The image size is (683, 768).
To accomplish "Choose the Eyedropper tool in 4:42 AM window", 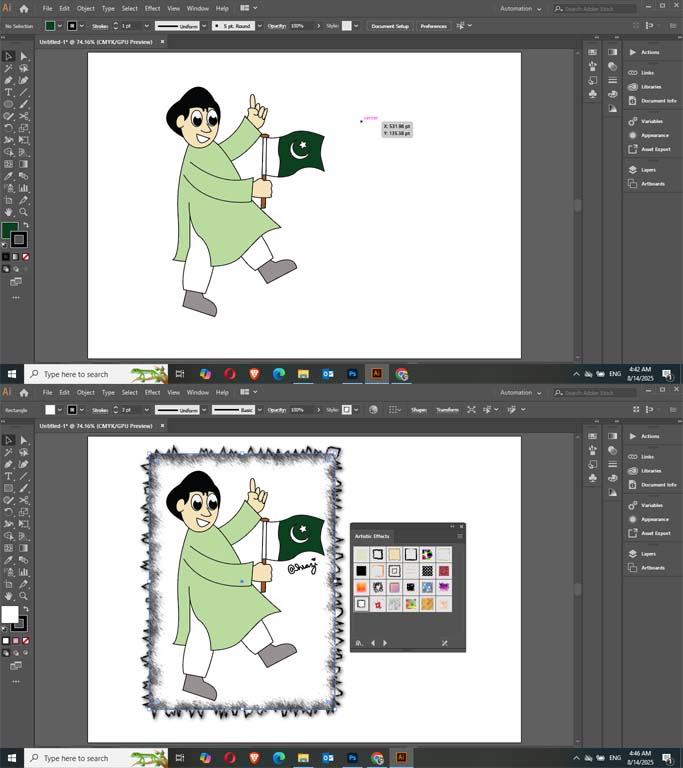I will click(x=8, y=176).
